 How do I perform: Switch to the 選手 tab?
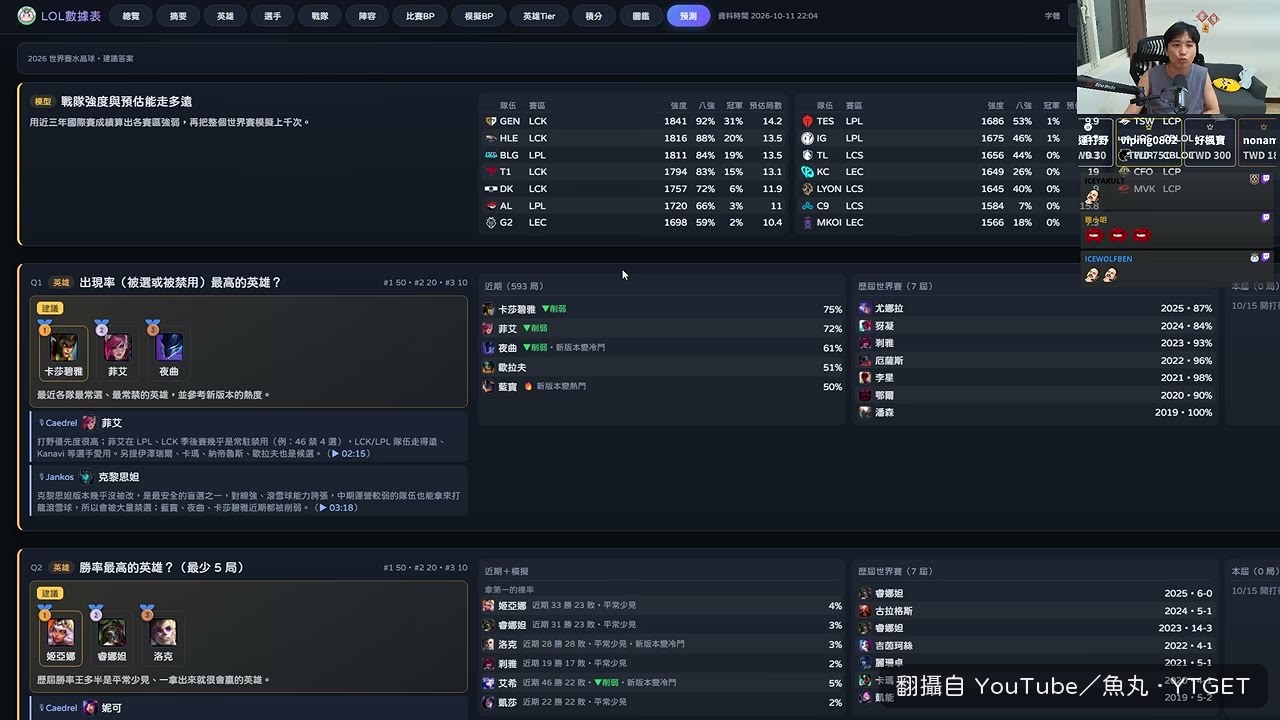272,16
